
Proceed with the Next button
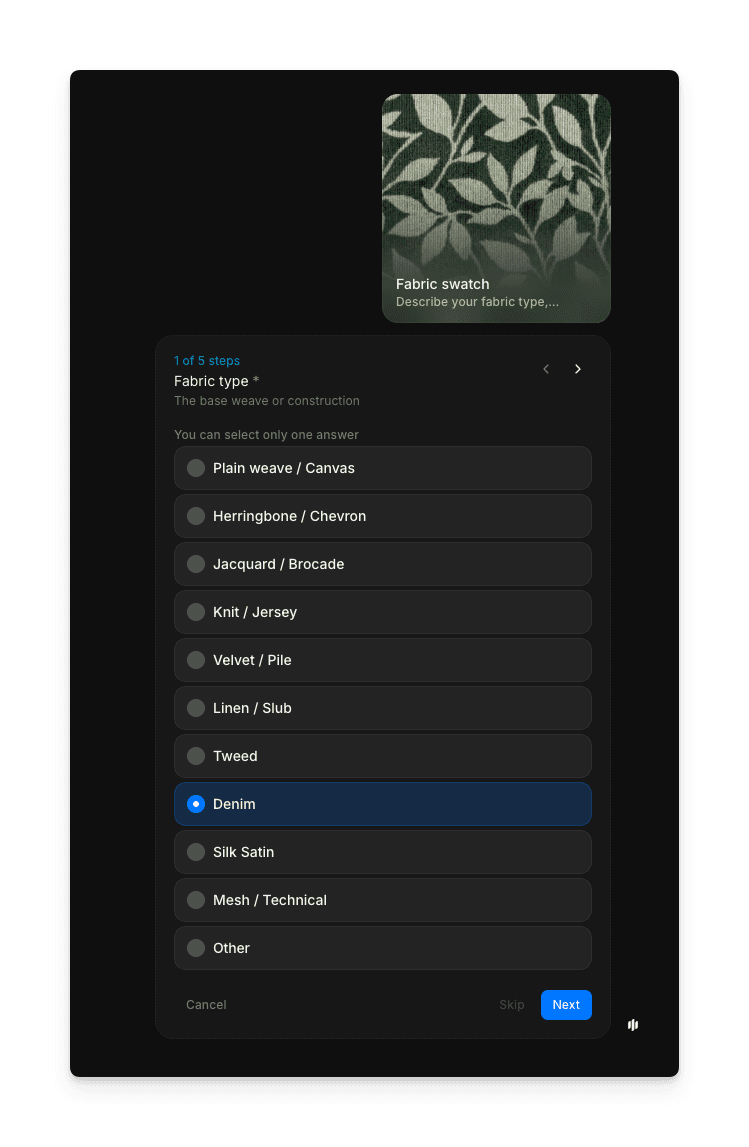(566, 1005)
